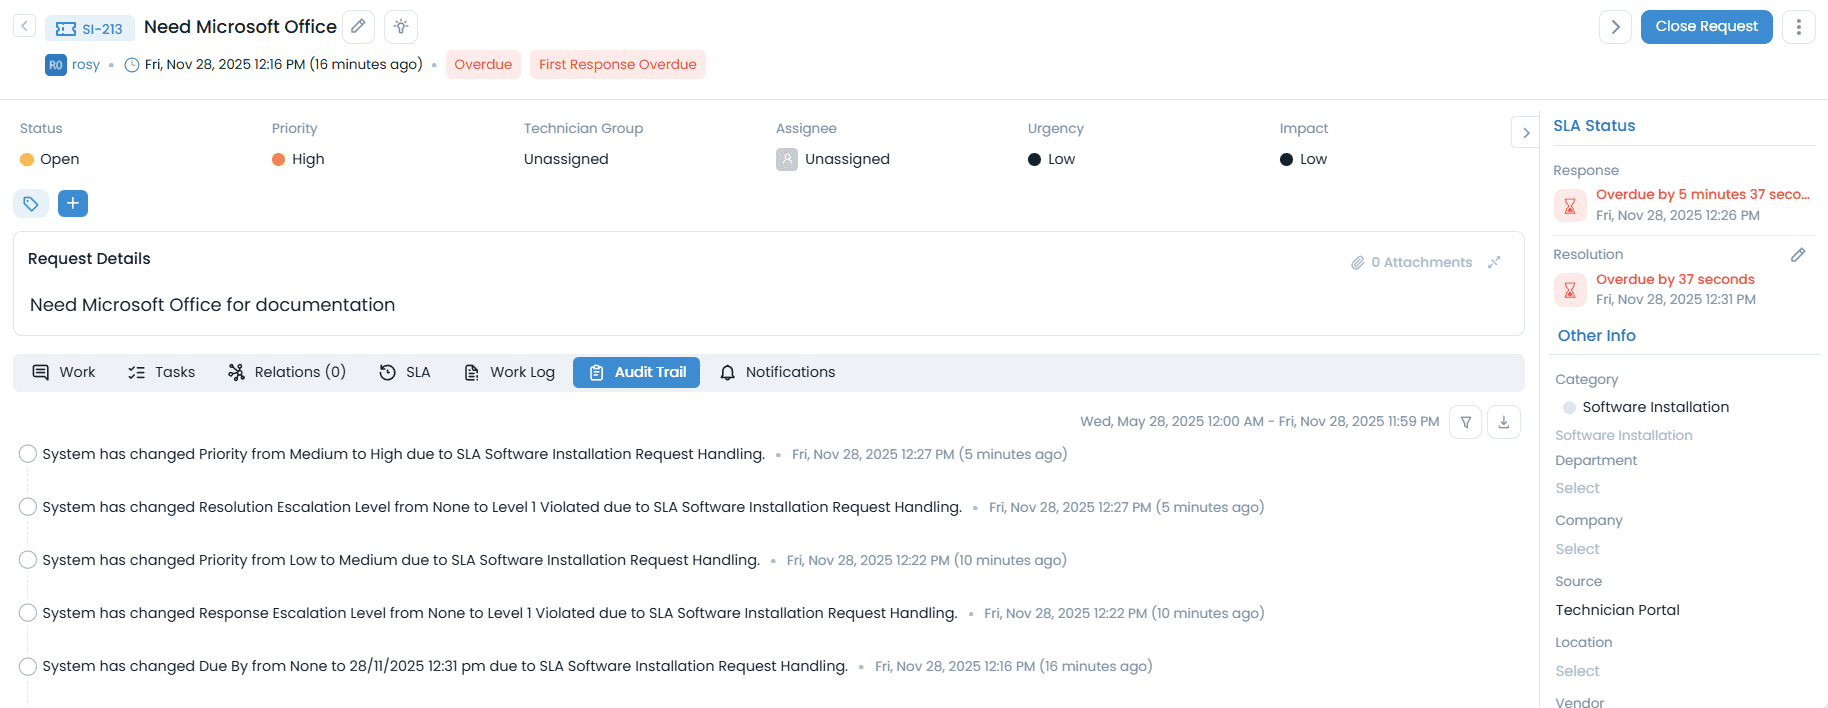Click the lightbulb suggestion icon beside title
The width and height of the screenshot is (1828, 708).
(x=401, y=27)
